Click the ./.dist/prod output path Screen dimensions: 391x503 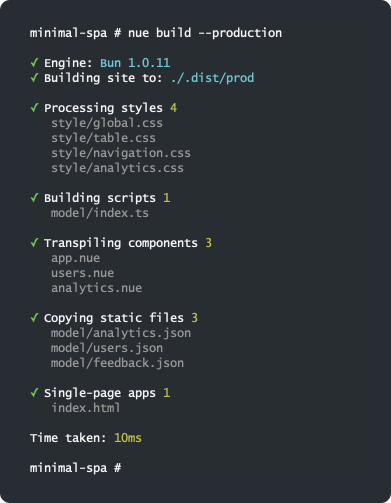pos(212,78)
